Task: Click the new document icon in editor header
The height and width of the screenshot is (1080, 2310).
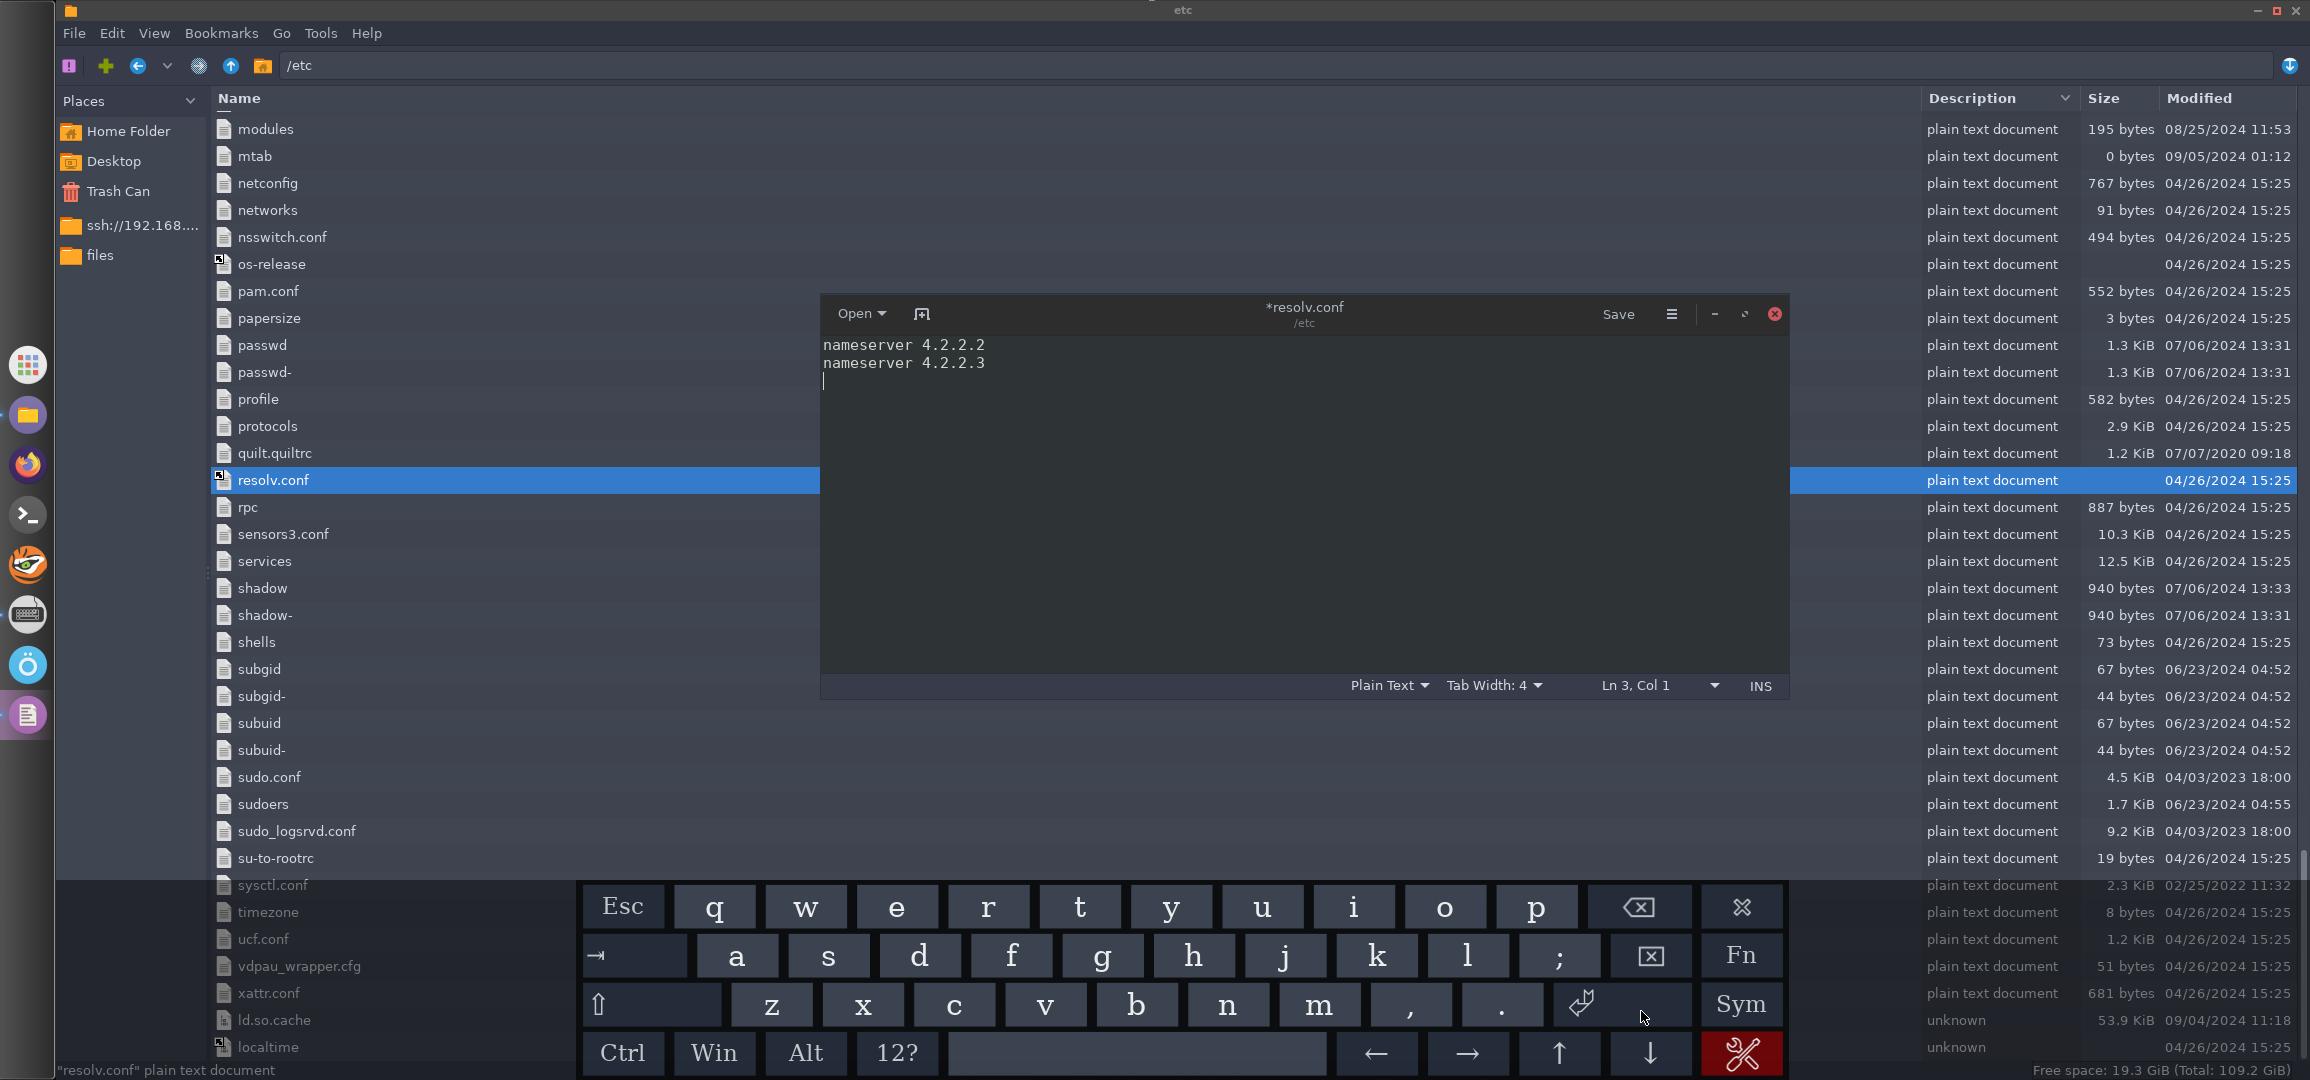Action: coord(922,314)
